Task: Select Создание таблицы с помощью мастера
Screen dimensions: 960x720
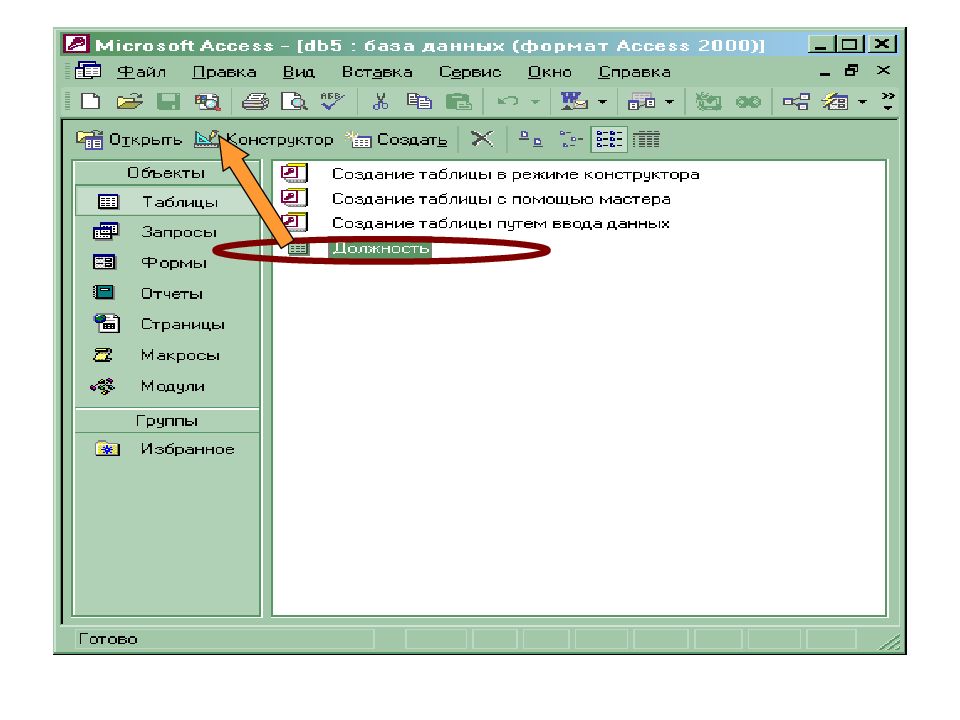Action: click(x=476, y=199)
